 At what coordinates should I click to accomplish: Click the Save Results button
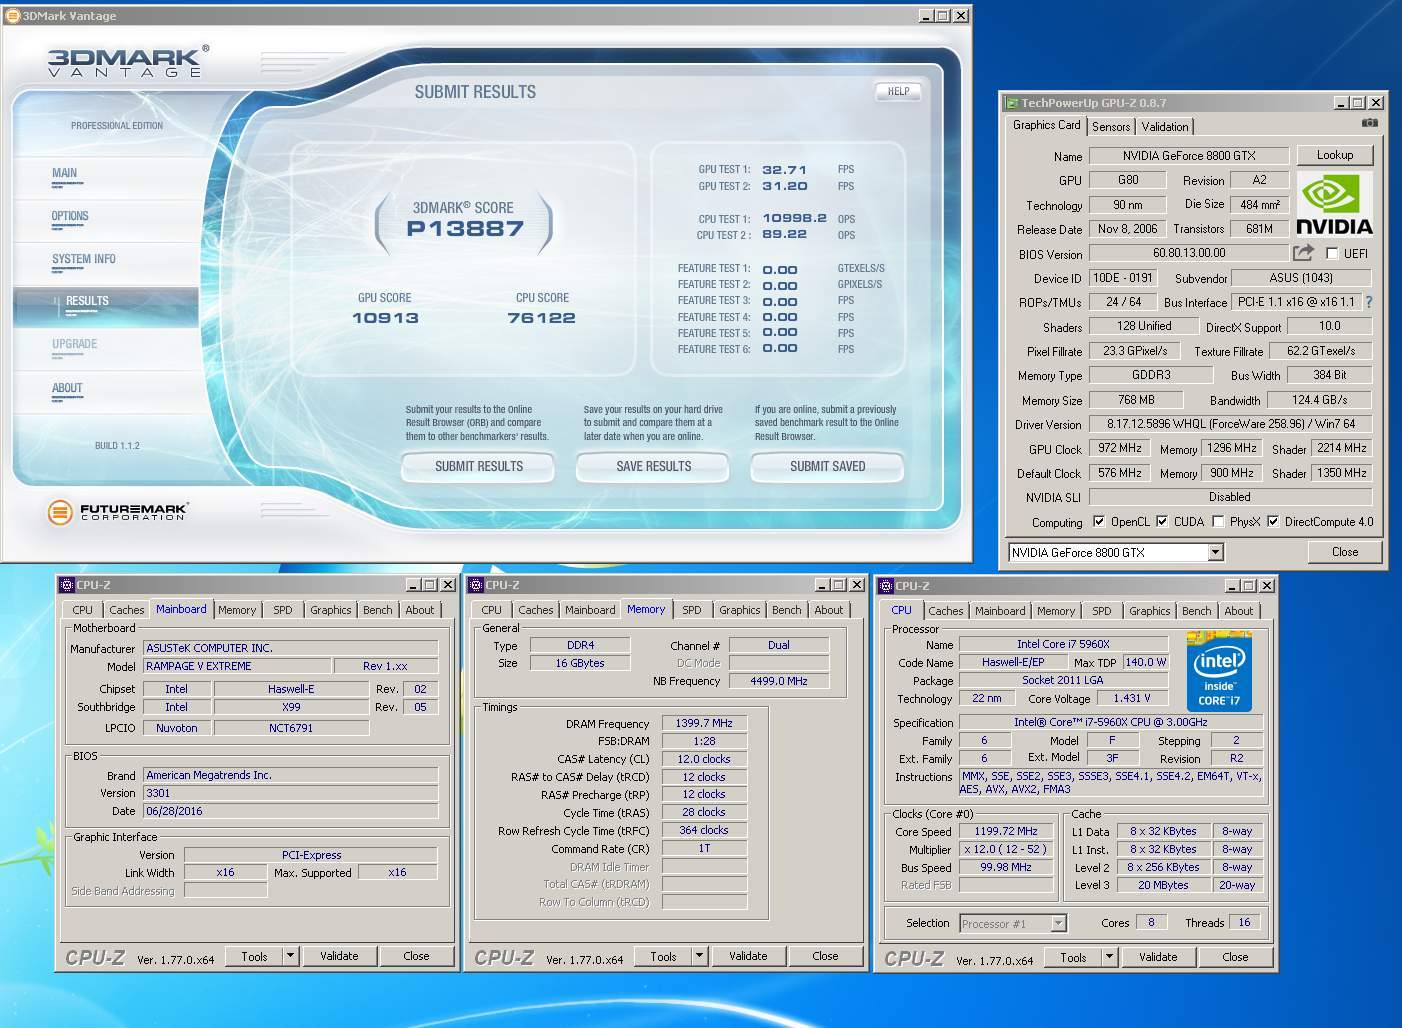click(x=654, y=467)
